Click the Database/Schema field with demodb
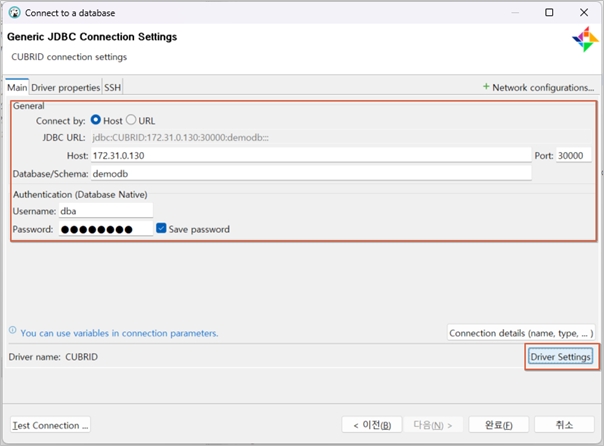The image size is (604, 446). point(311,174)
